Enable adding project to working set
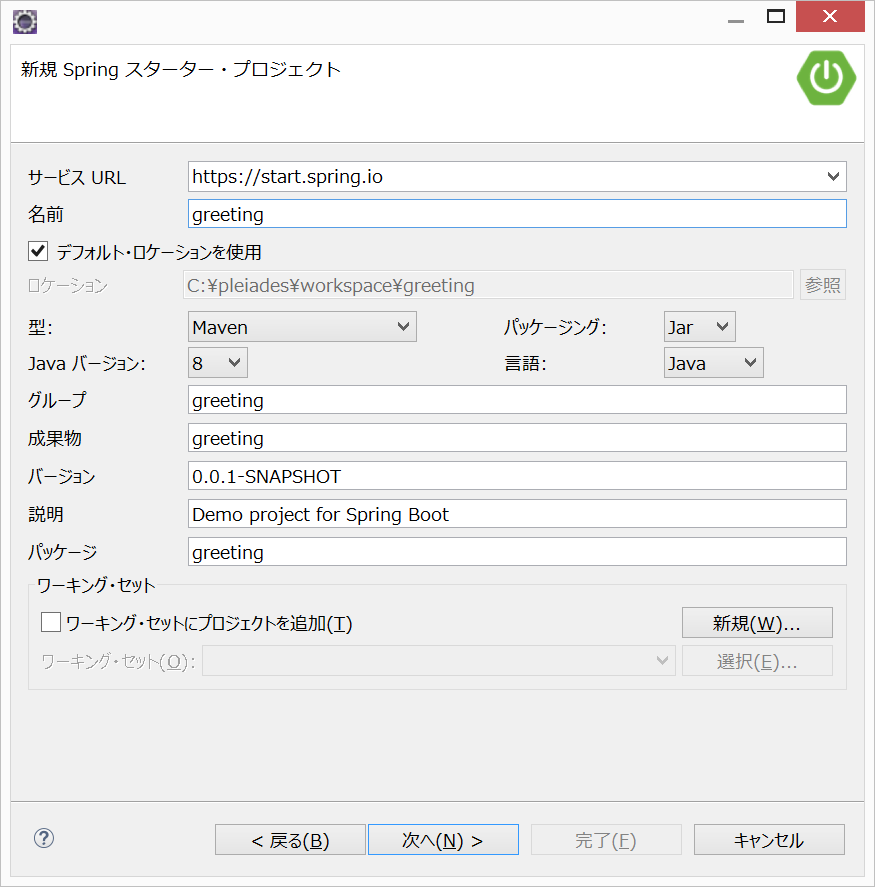The width and height of the screenshot is (875, 887). pos(51,622)
